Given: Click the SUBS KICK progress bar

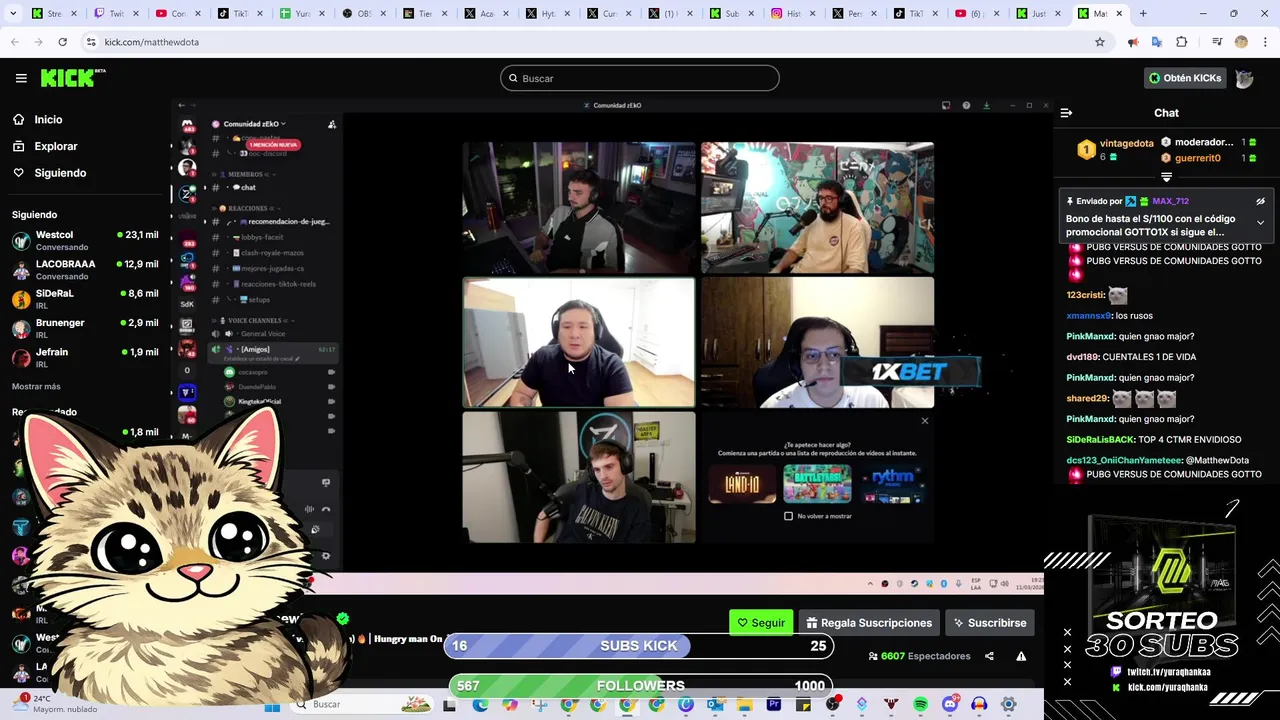Looking at the screenshot, I should (x=639, y=646).
